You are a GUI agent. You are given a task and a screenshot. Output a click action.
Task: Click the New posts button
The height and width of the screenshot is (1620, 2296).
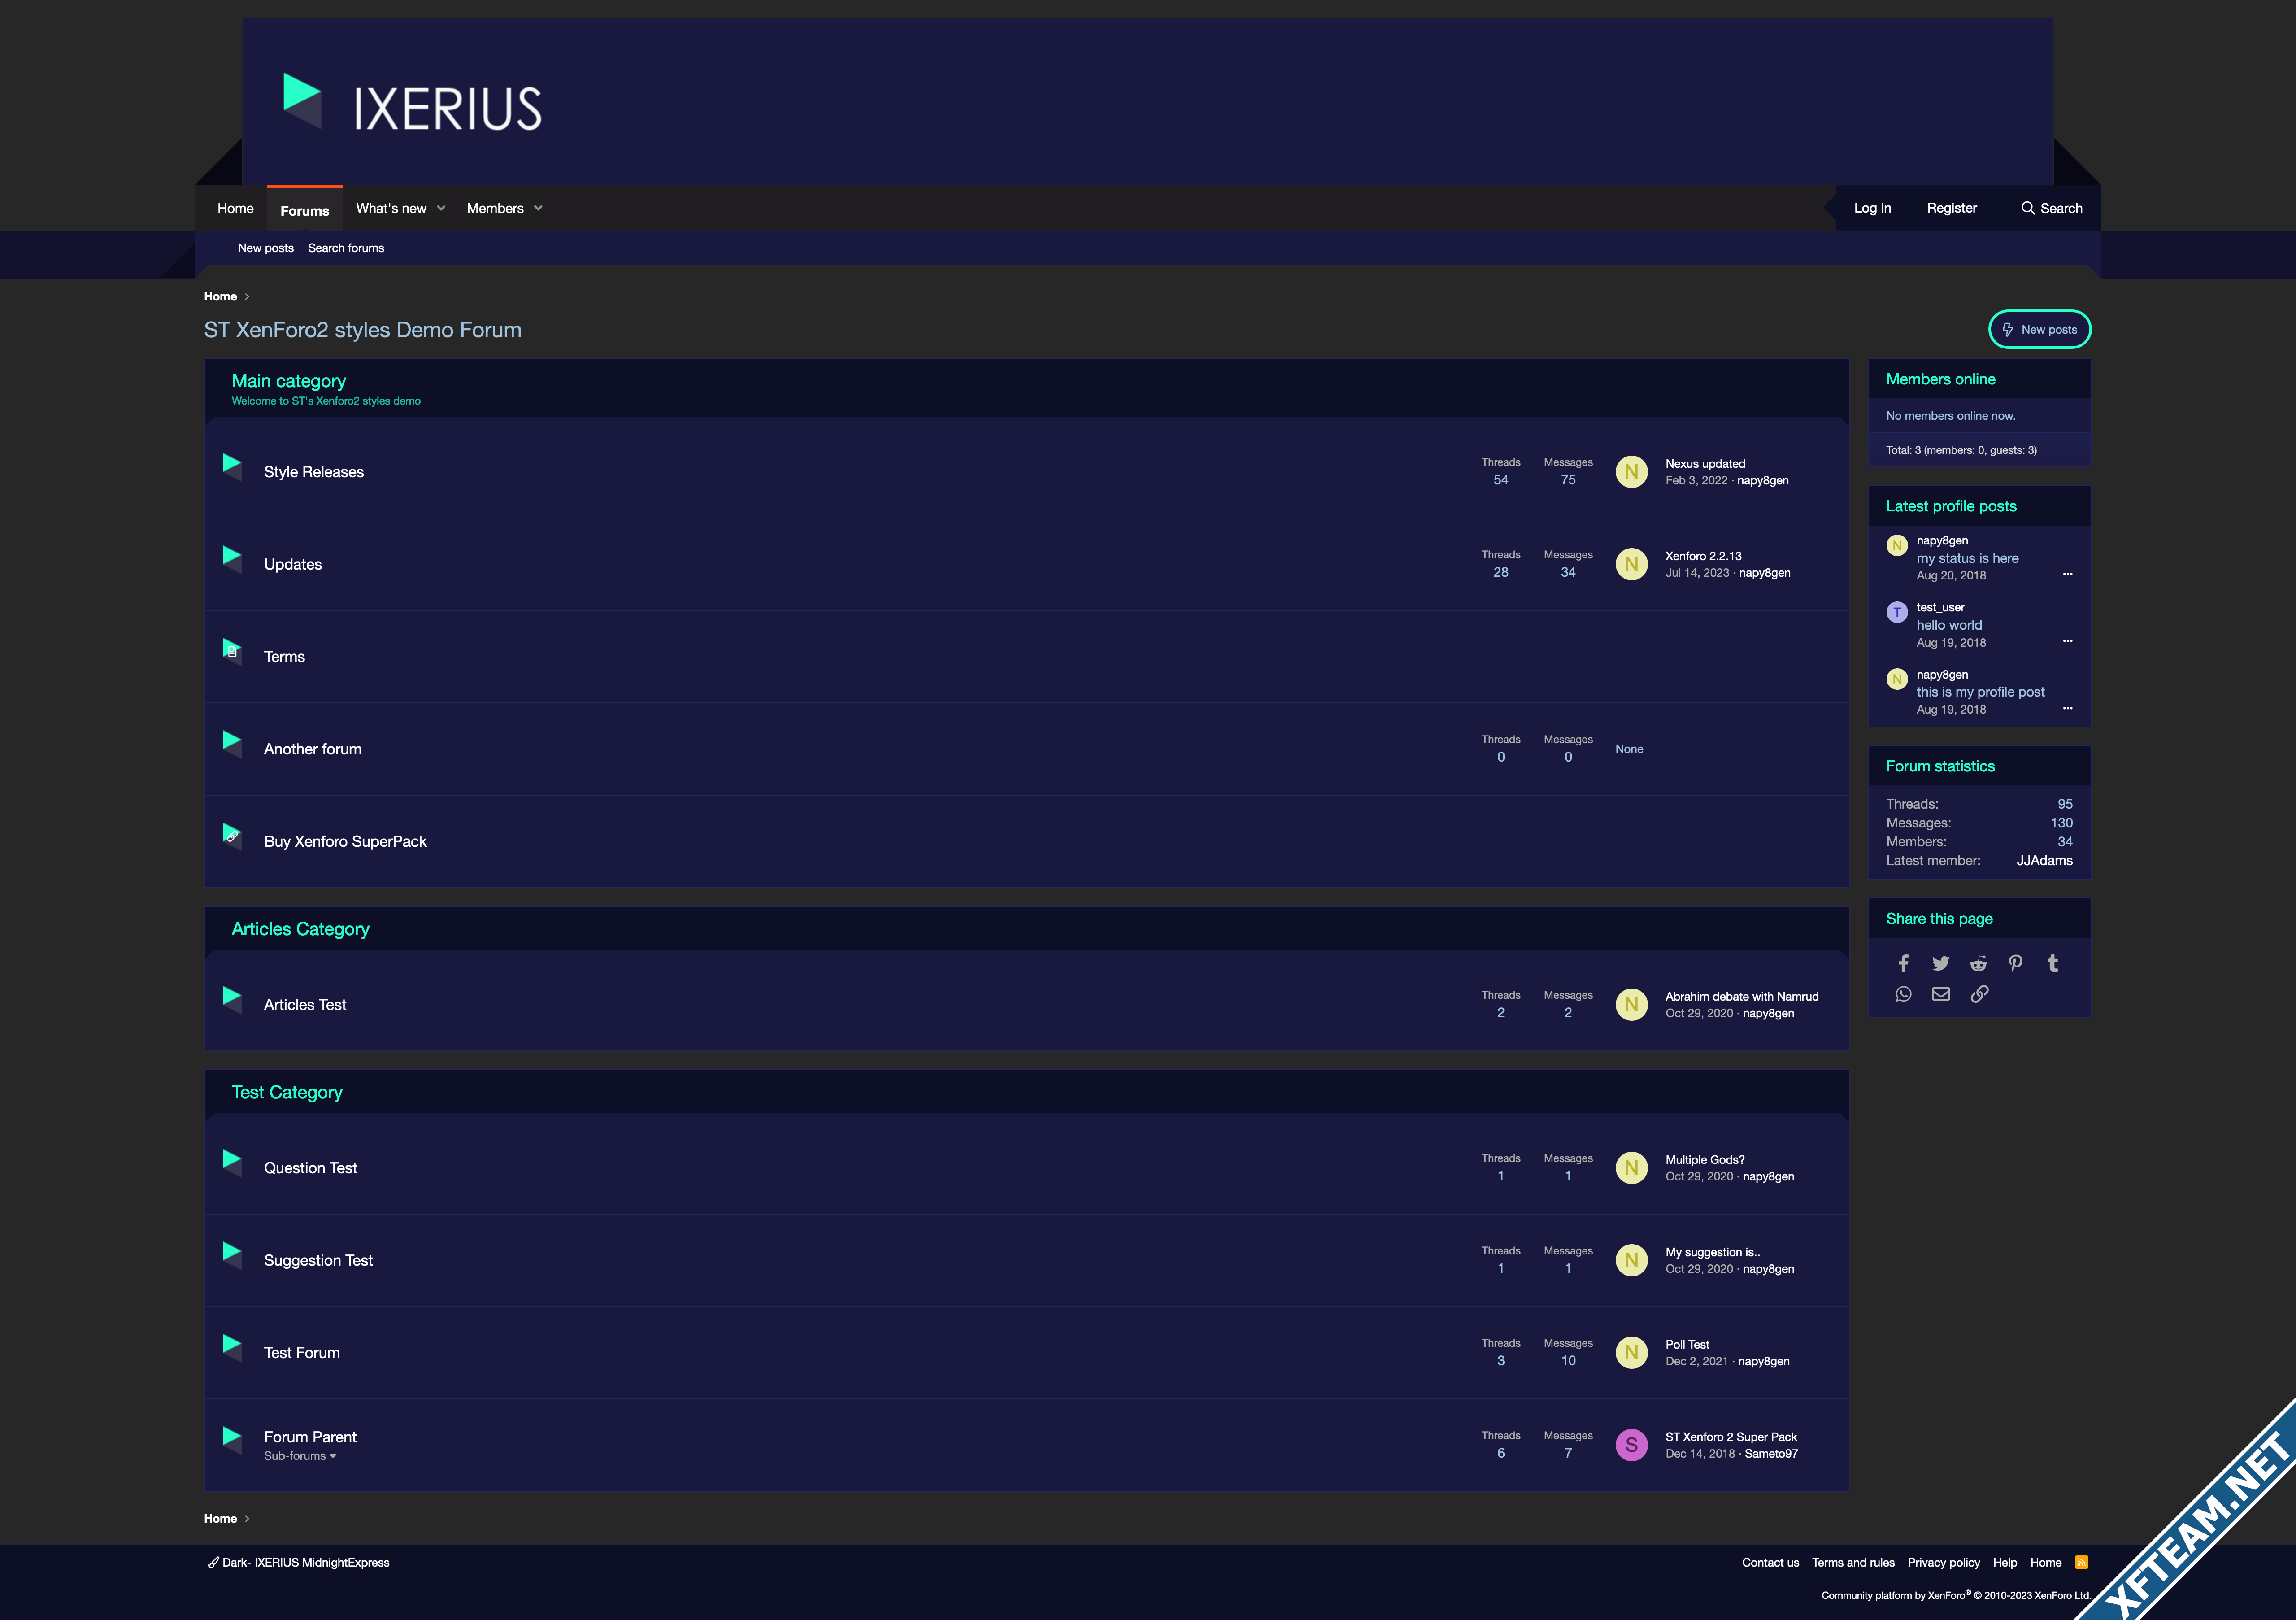pyautogui.click(x=2039, y=329)
